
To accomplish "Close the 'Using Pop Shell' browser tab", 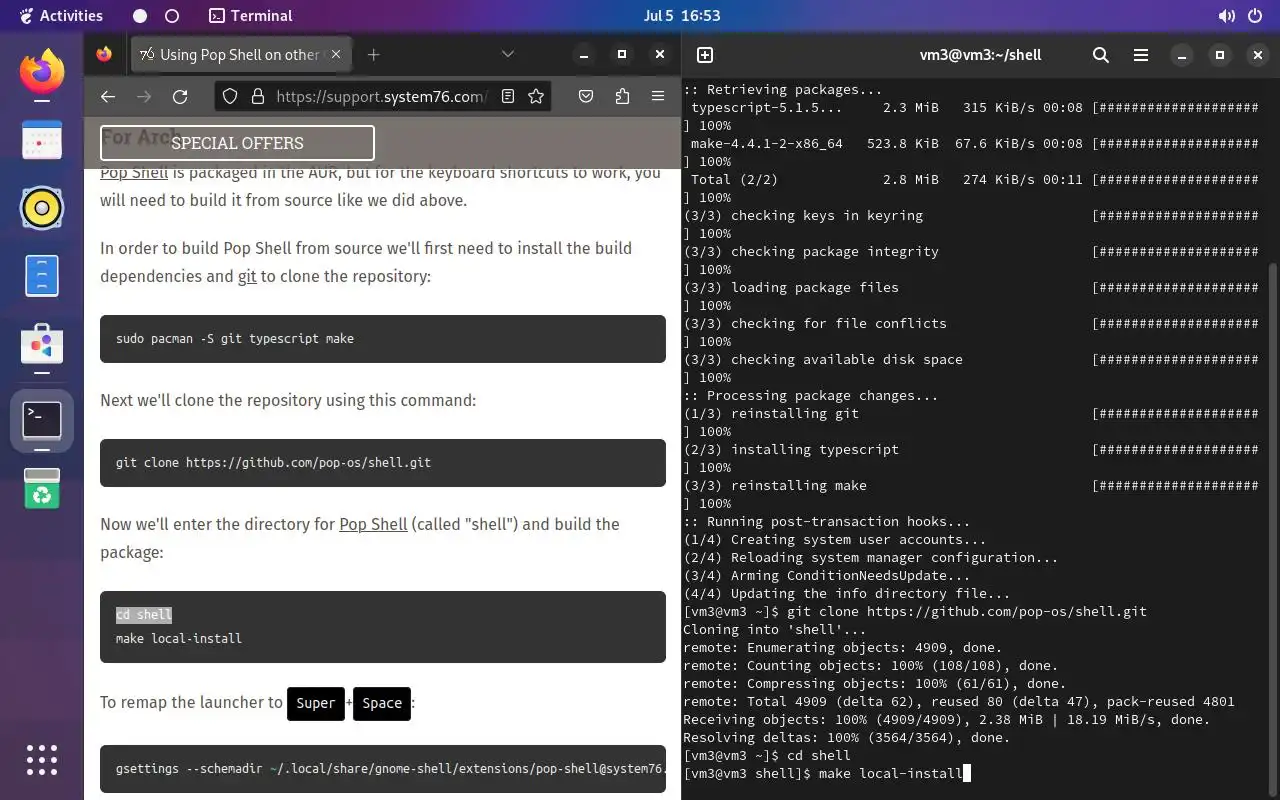I will click(x=337, y=54).
